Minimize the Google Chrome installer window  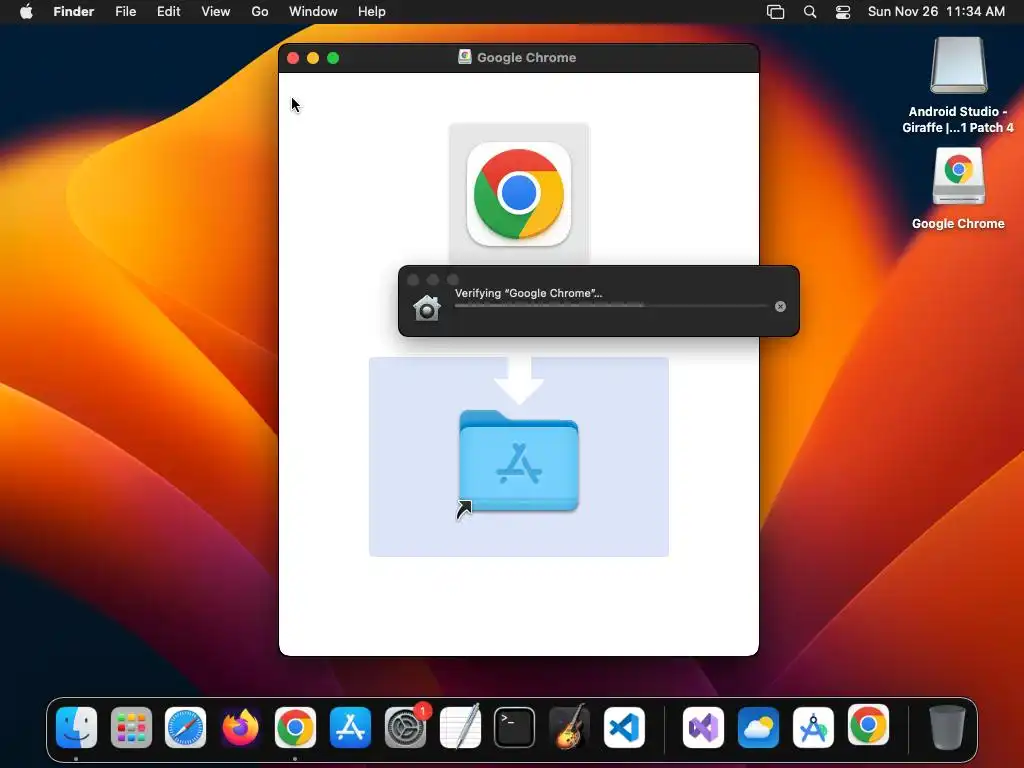(x=313, y=58)
